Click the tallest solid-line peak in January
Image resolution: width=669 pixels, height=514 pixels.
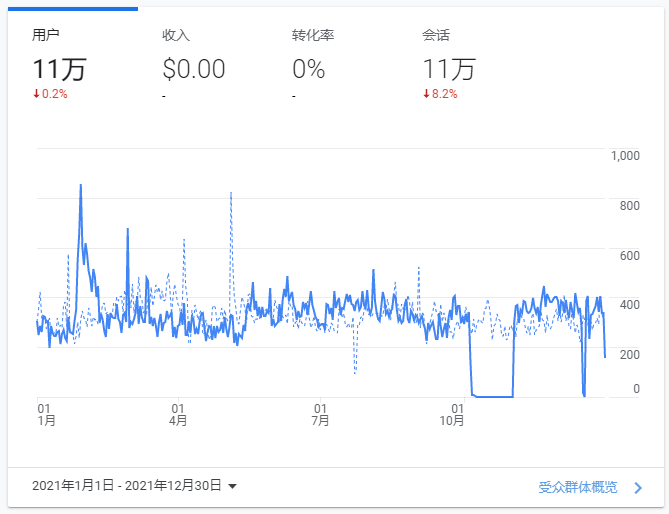[x=80, y=186]
